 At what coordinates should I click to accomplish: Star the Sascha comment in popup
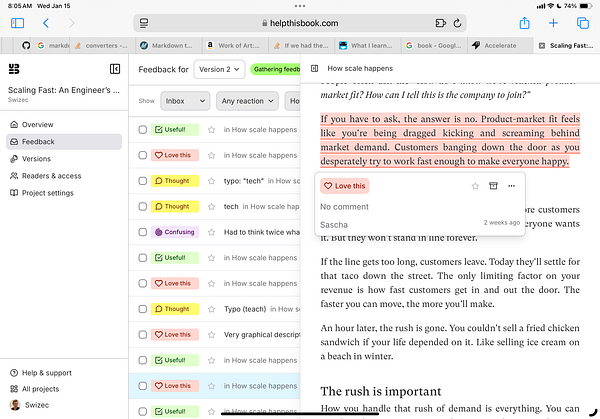point(475,186)
